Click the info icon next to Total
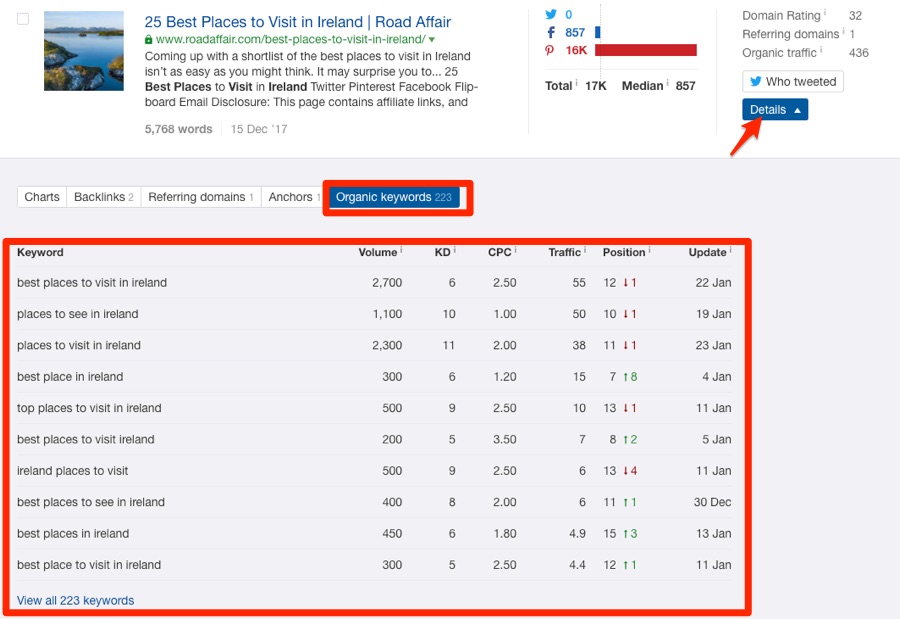This screenshot has height=619, width=900. [576, 83]
